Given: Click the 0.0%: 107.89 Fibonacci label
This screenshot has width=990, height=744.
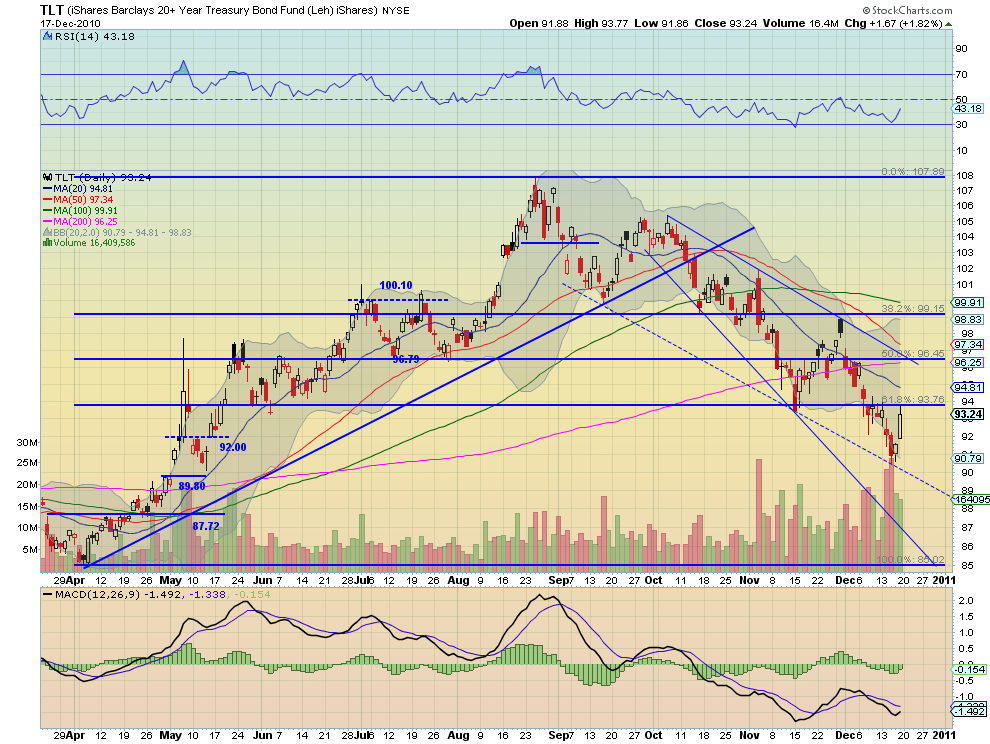Looking at the screenshot, I should click(x=913, y=172).
